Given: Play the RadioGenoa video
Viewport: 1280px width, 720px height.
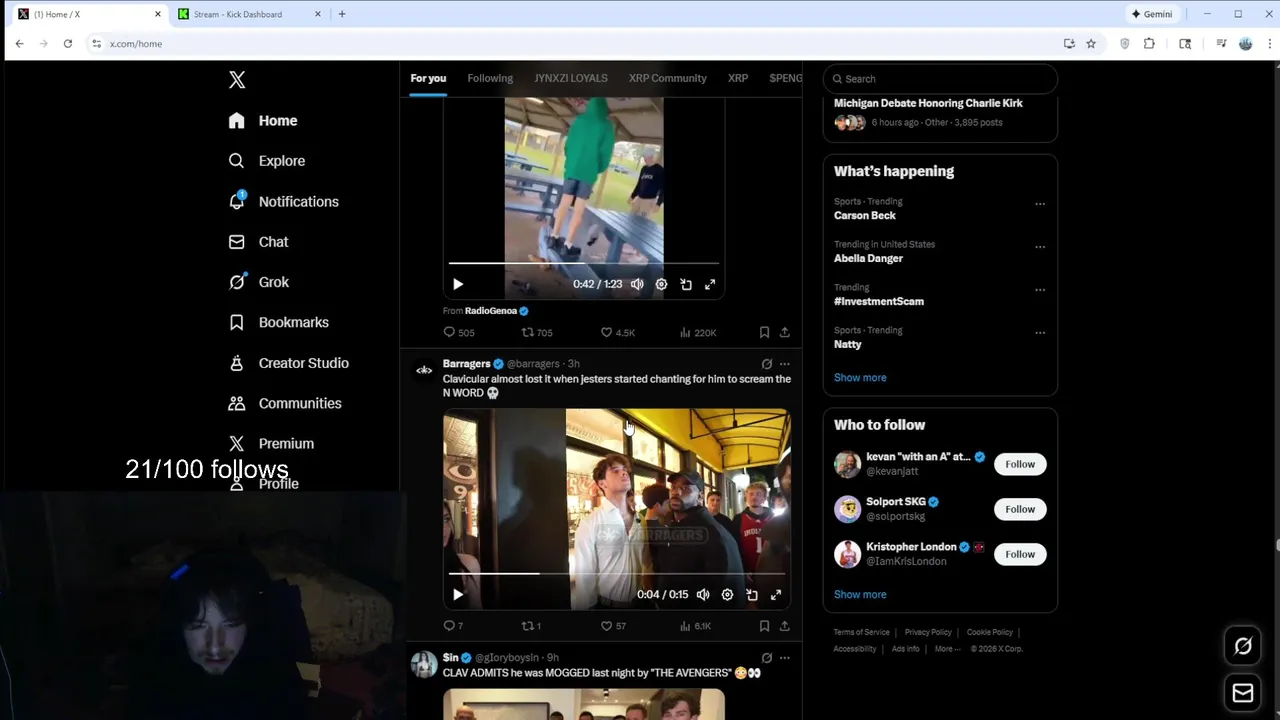Looking at the screenshot, I should [458, 284].
